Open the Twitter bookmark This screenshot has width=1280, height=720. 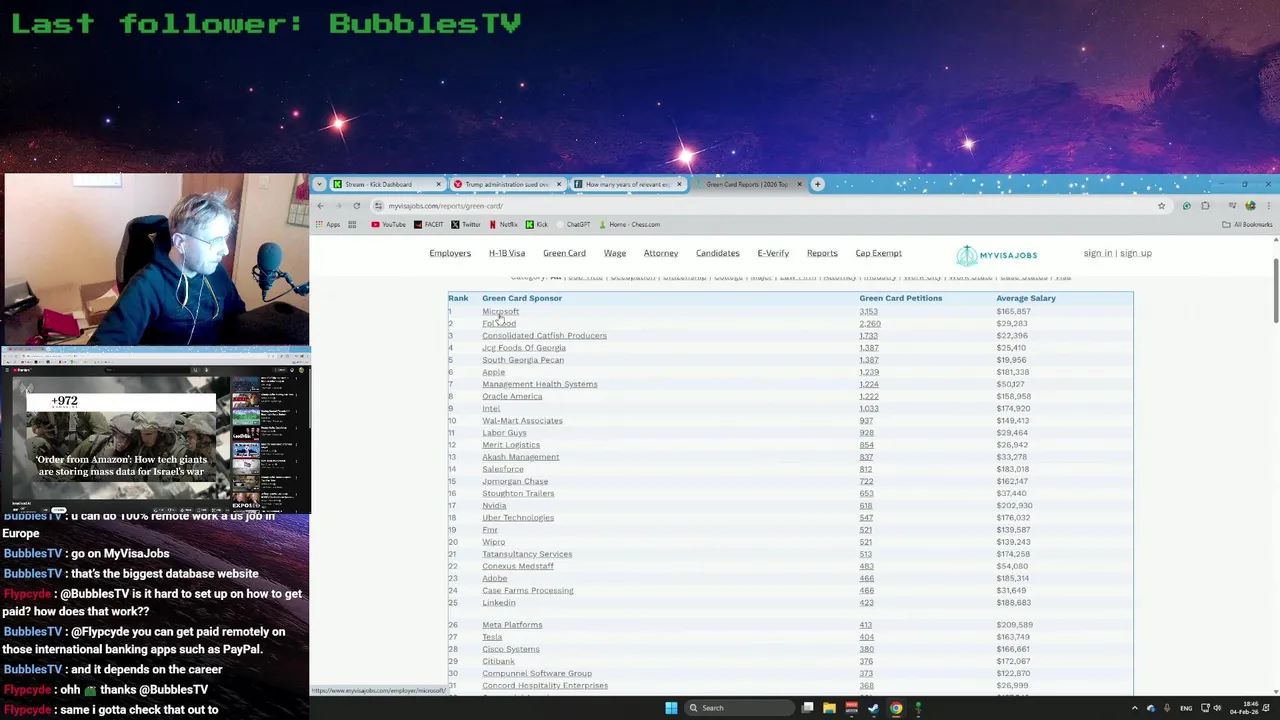(x=466, y=224)
